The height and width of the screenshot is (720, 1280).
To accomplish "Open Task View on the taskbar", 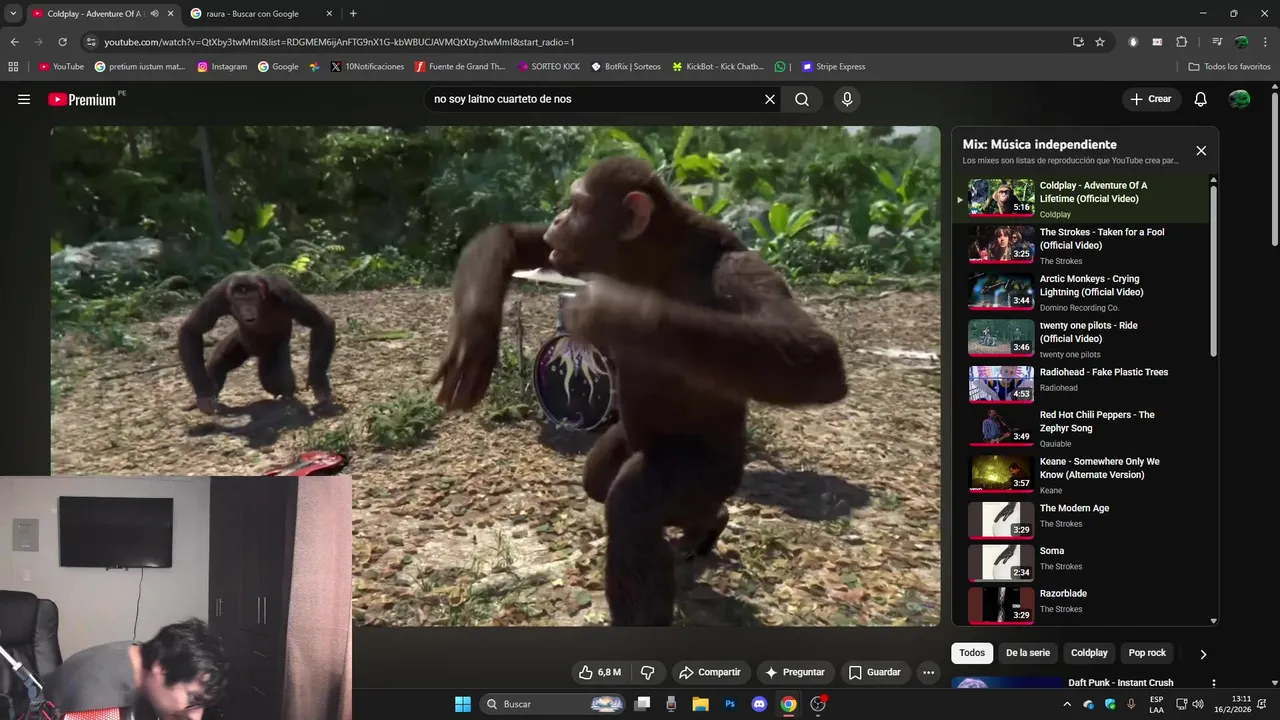I will [x=642, y=704].
